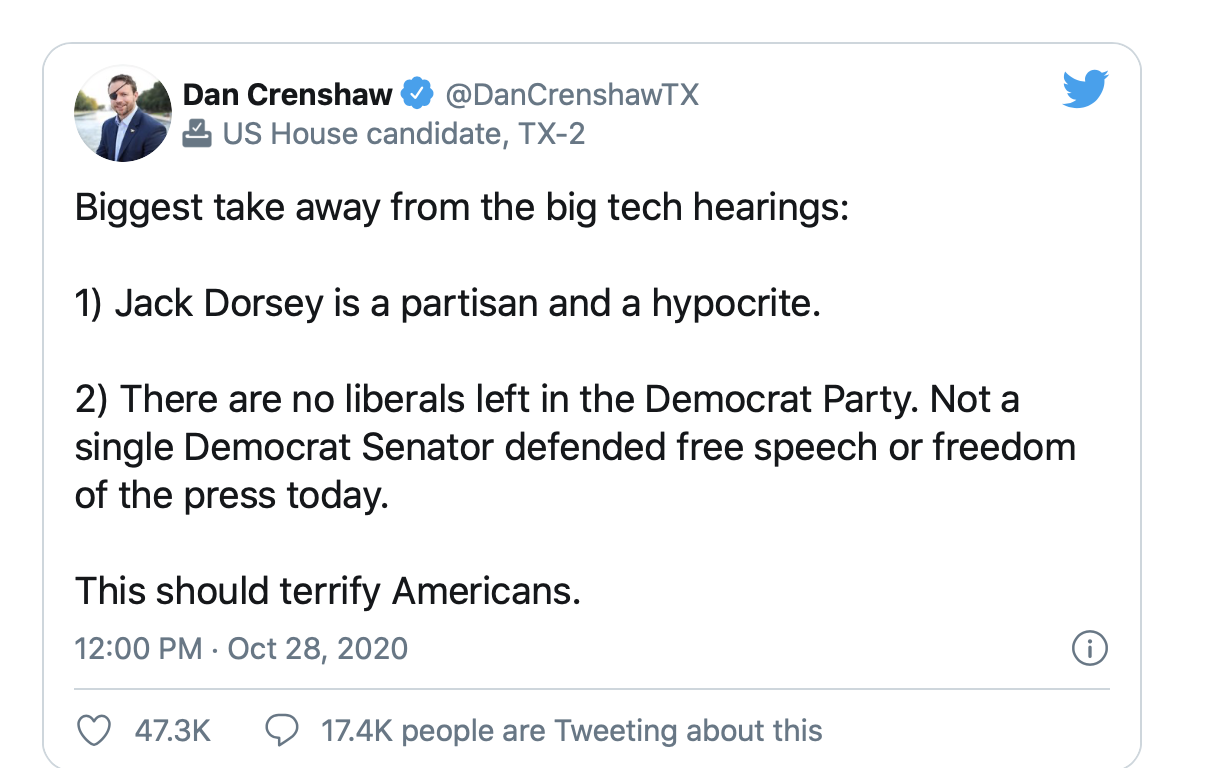Click the text 'Biggest take away from the big tech hearings'
Screen dimensions: 1216x768
[462, 209]
